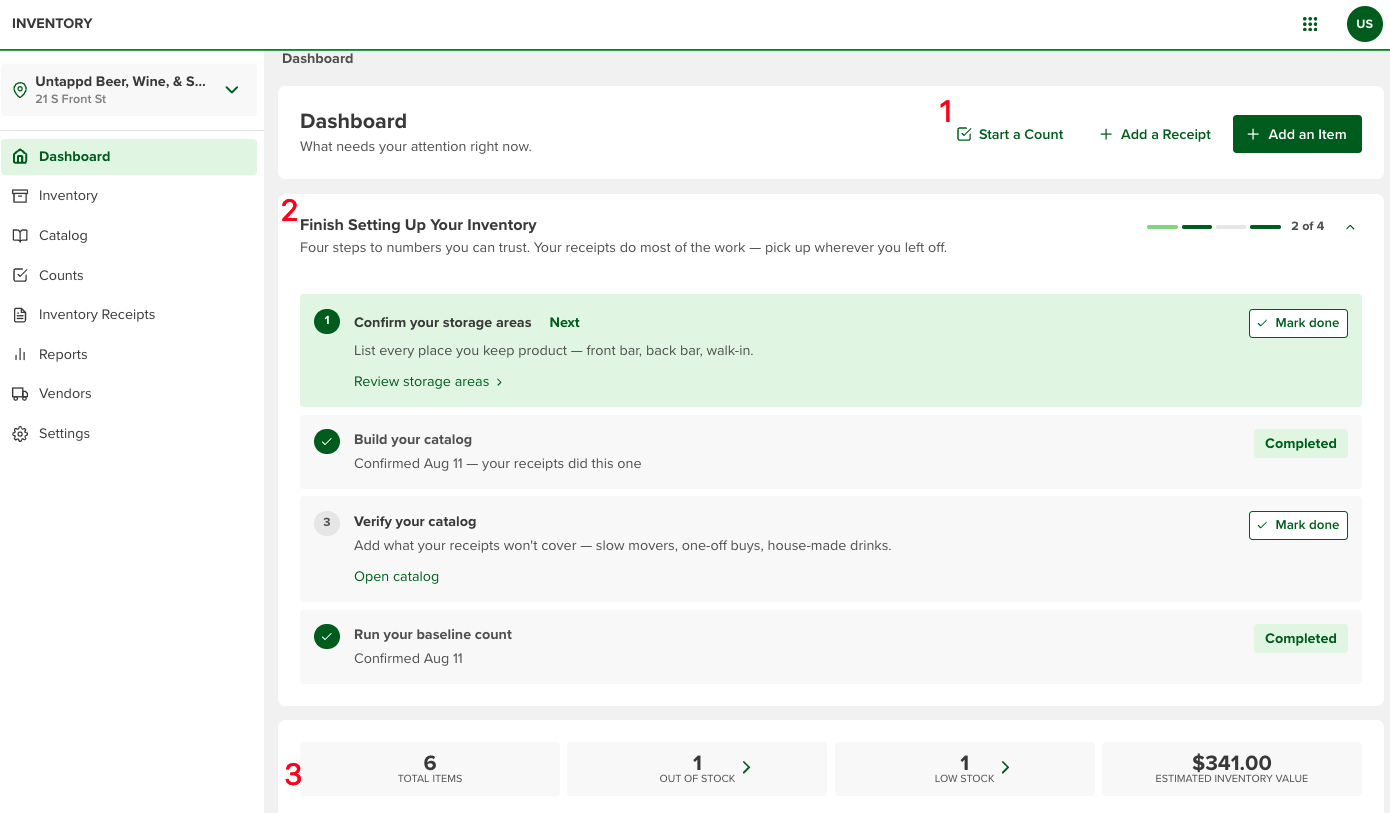This screenshot has height=813, width=1390.
Task: Open the apps grid icon
Action: click(1310, 24)
